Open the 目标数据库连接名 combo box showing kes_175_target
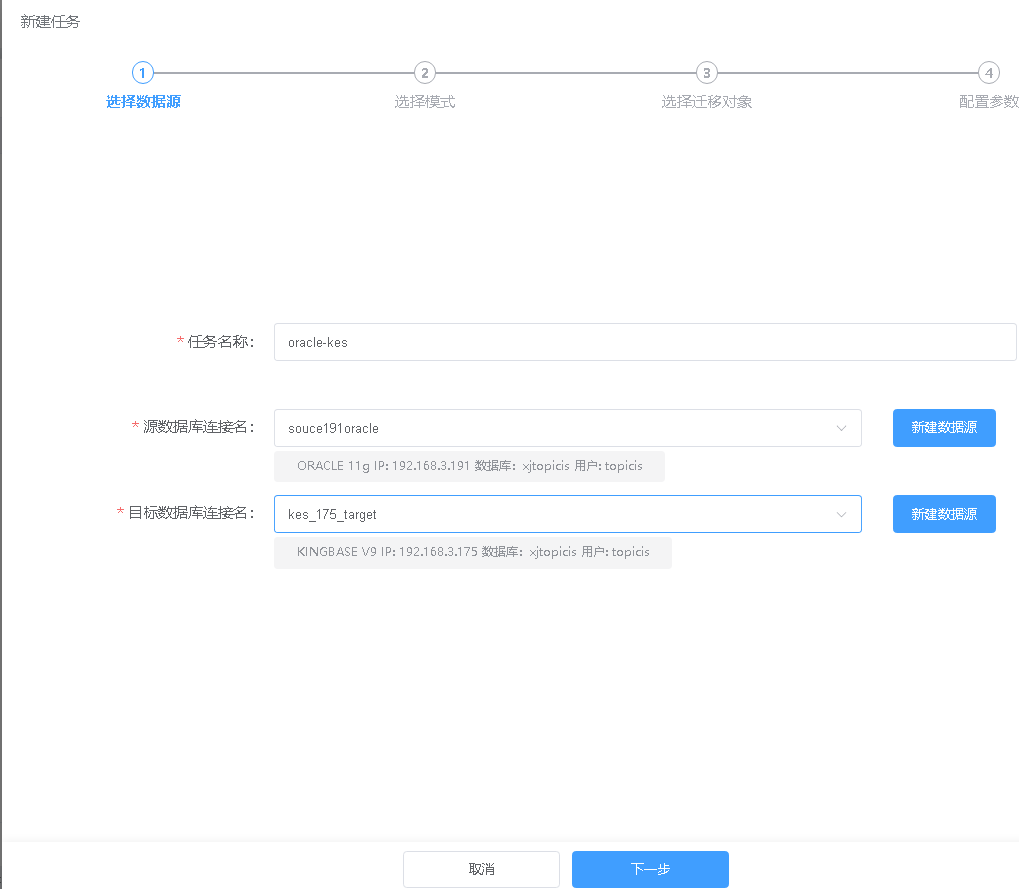 [x=555, y=514]
